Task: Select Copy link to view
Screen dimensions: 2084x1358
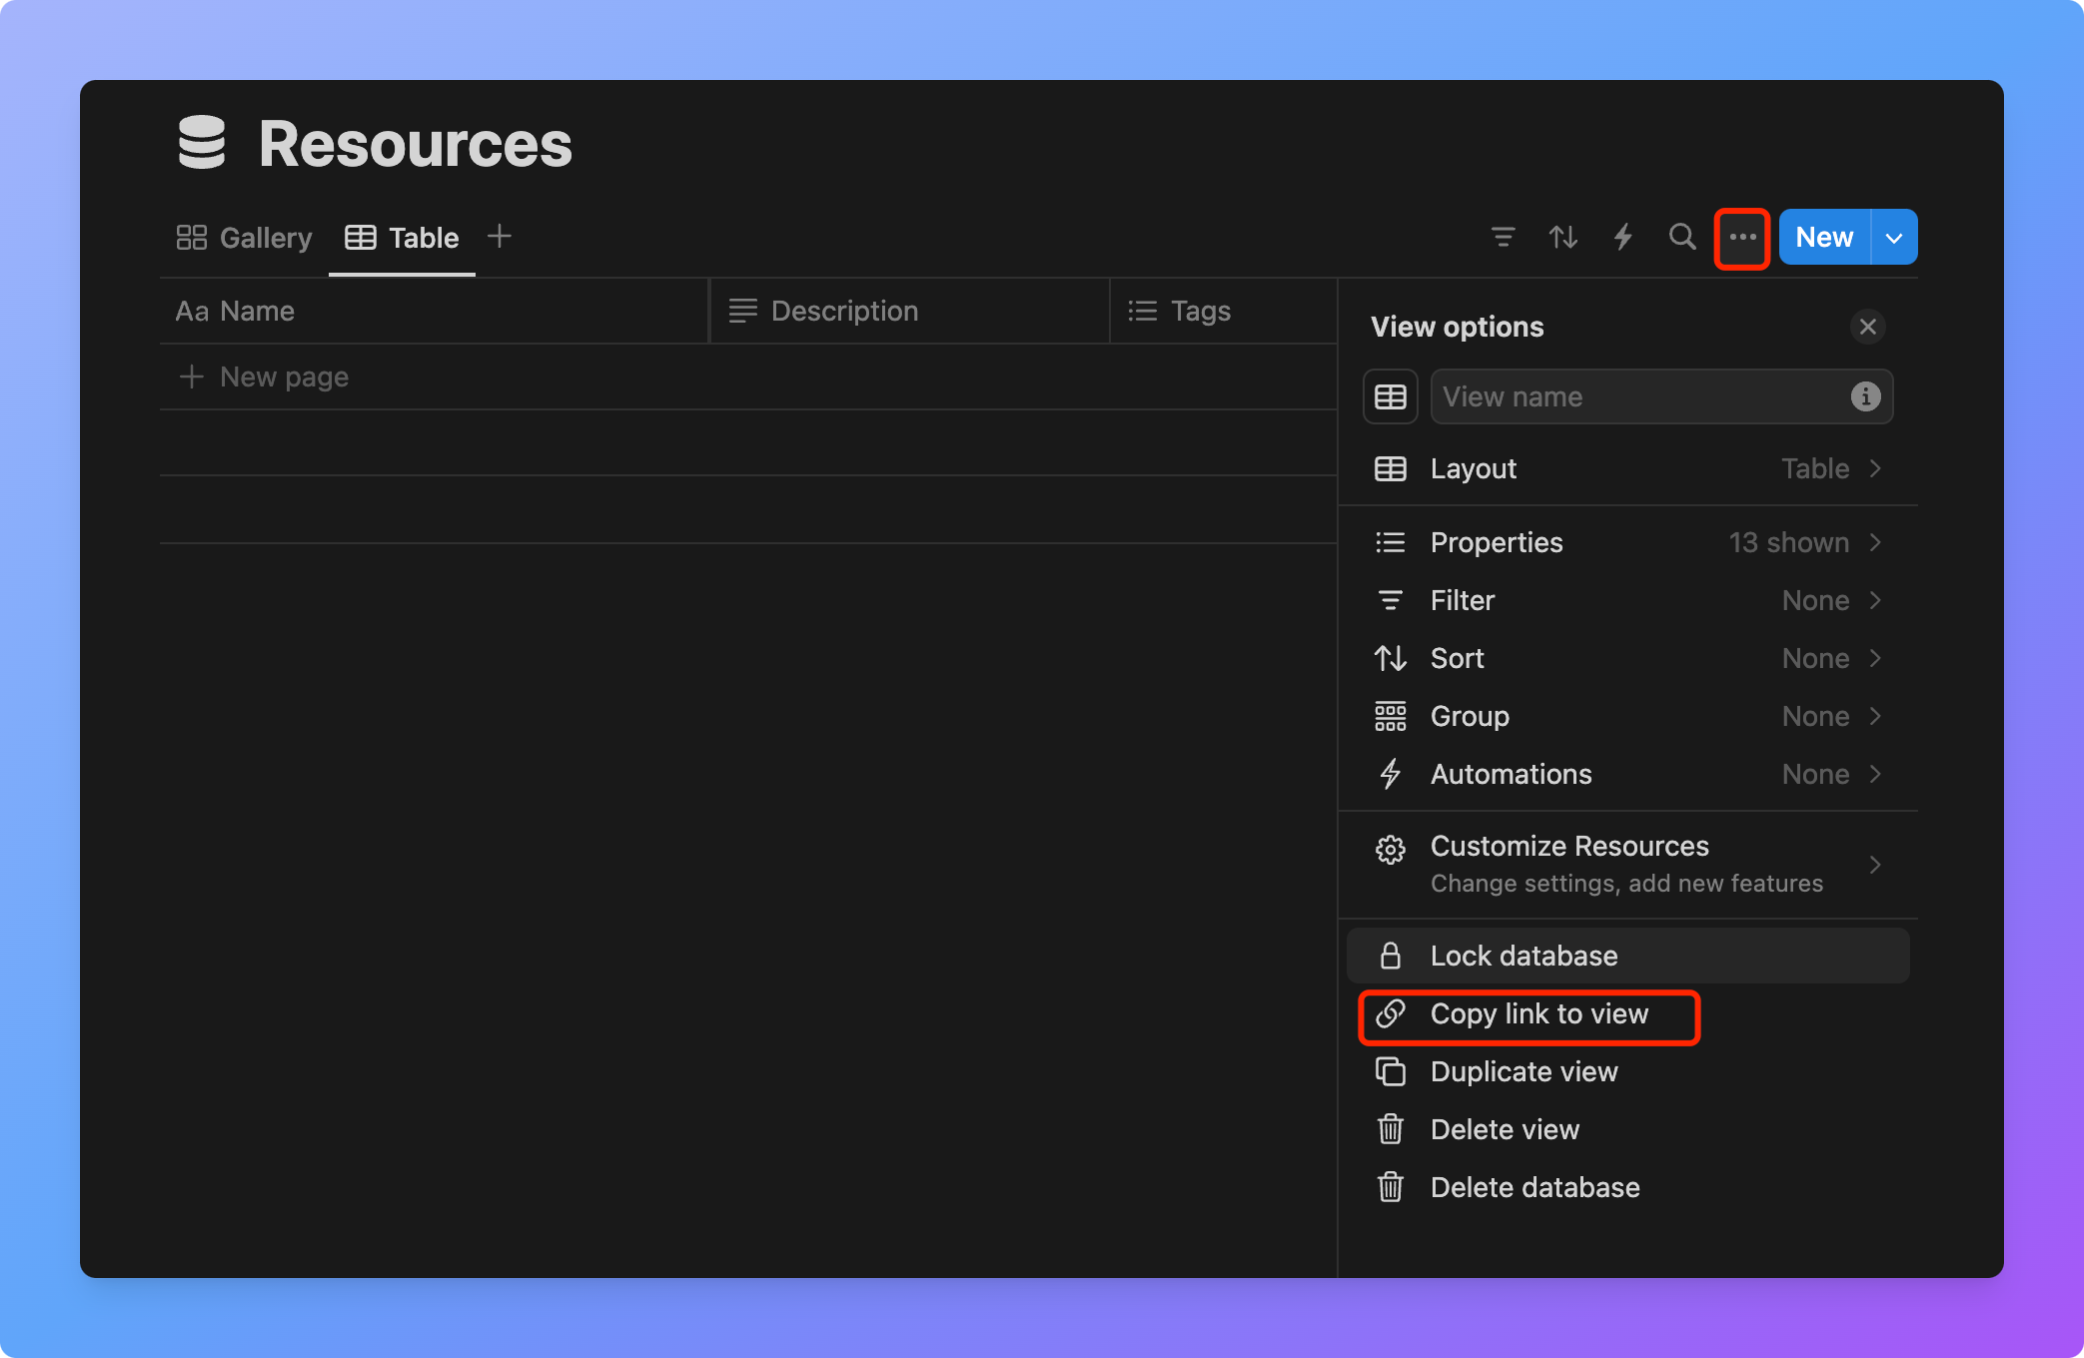Action: coord(1538,1014)
